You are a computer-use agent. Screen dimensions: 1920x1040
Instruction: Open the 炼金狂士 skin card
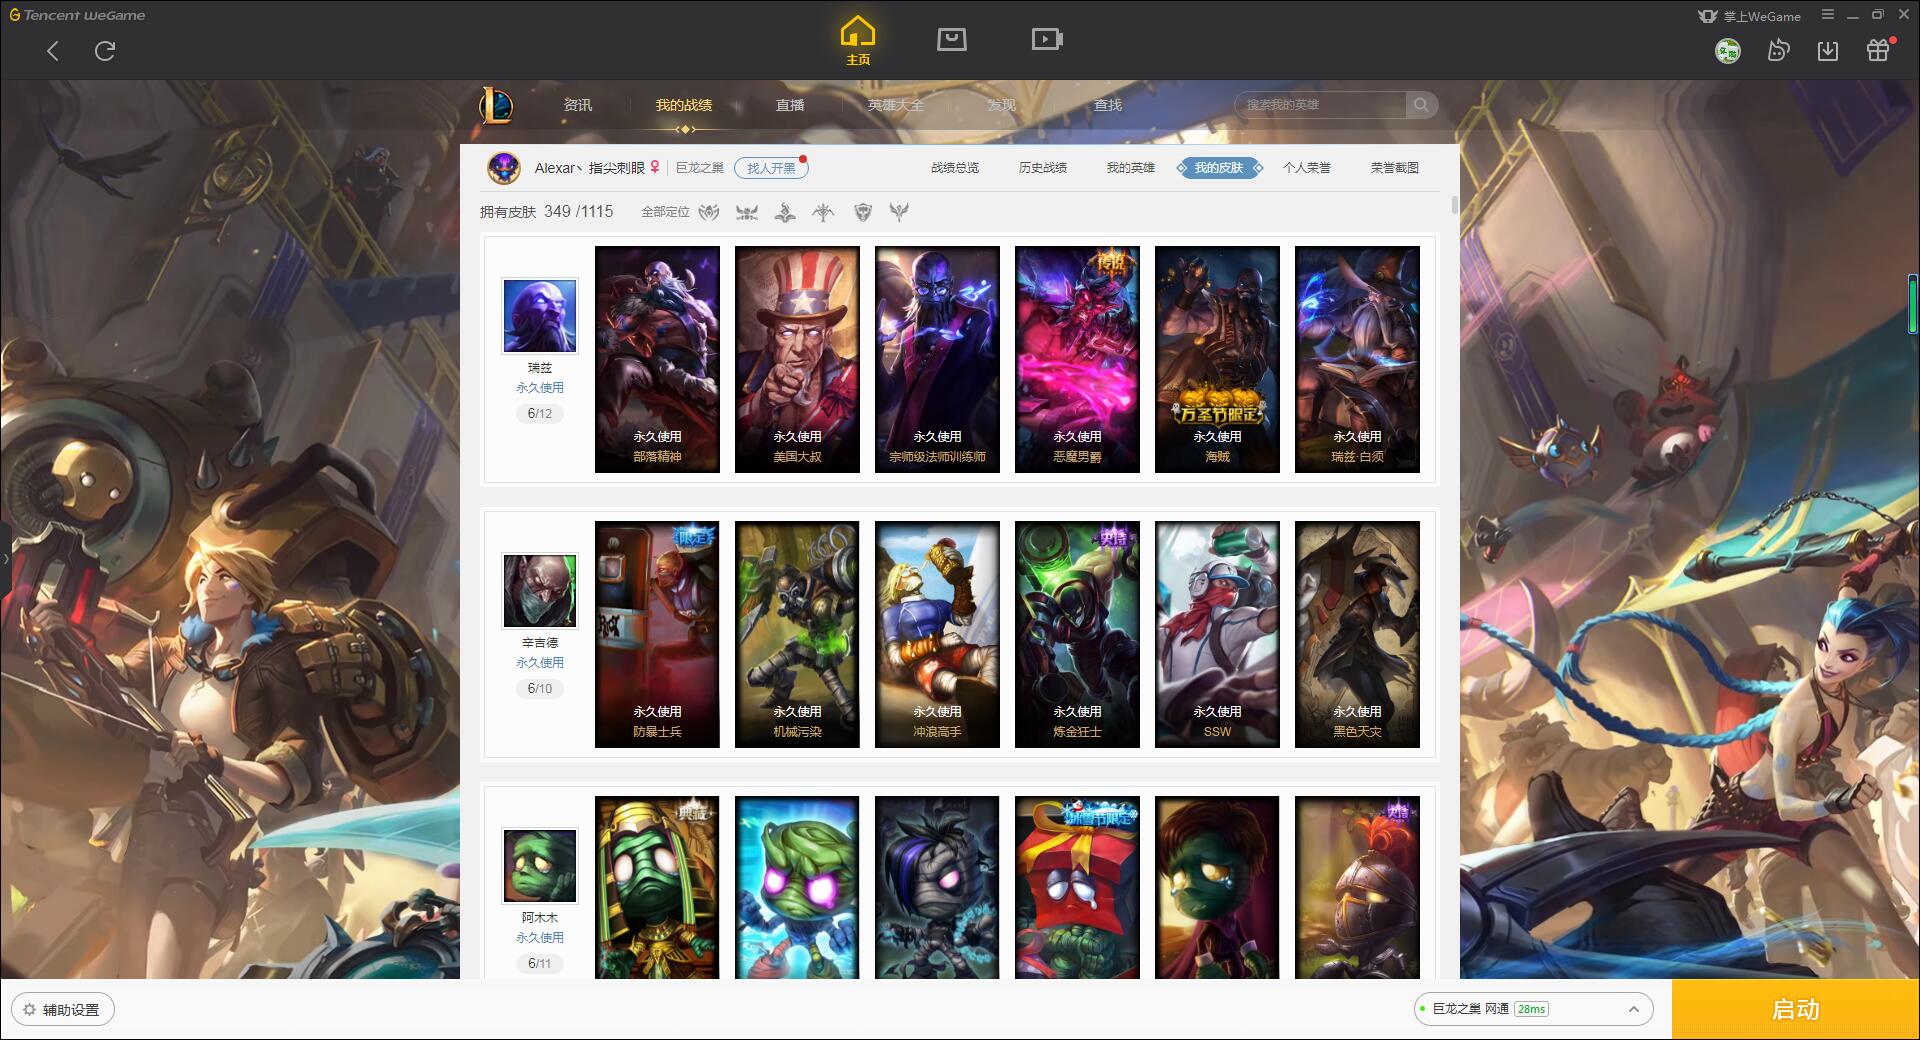pyautogui.click(x=1077, y=634)
